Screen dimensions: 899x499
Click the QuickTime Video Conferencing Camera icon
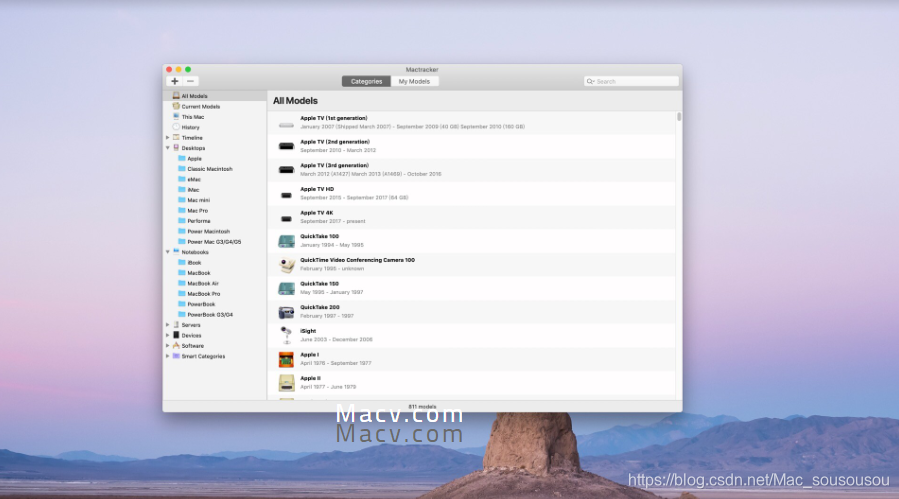coord(286,264)
